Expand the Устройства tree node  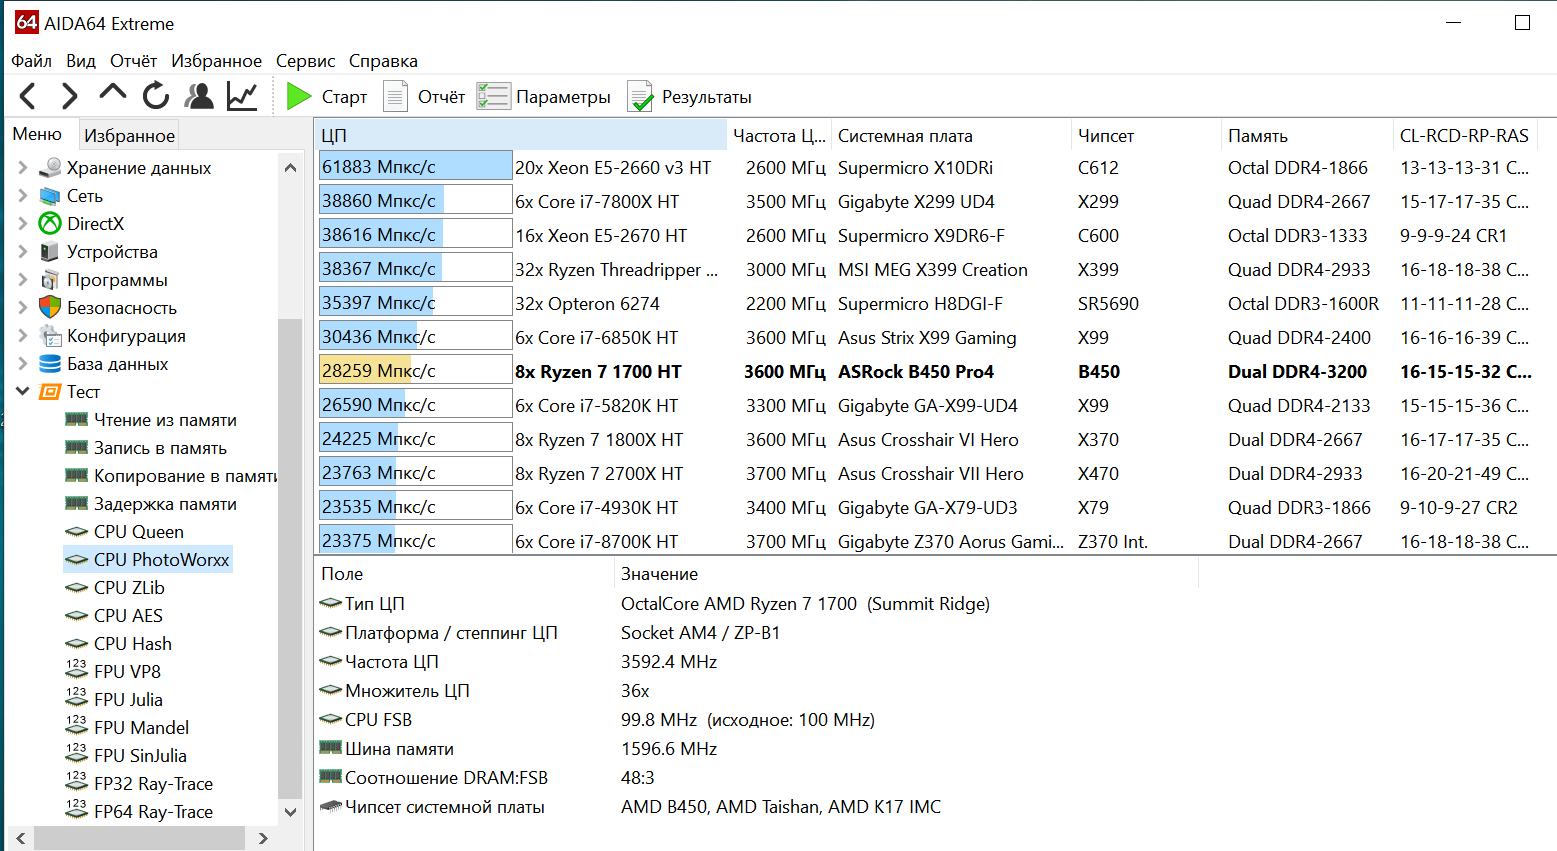(22, 252)
